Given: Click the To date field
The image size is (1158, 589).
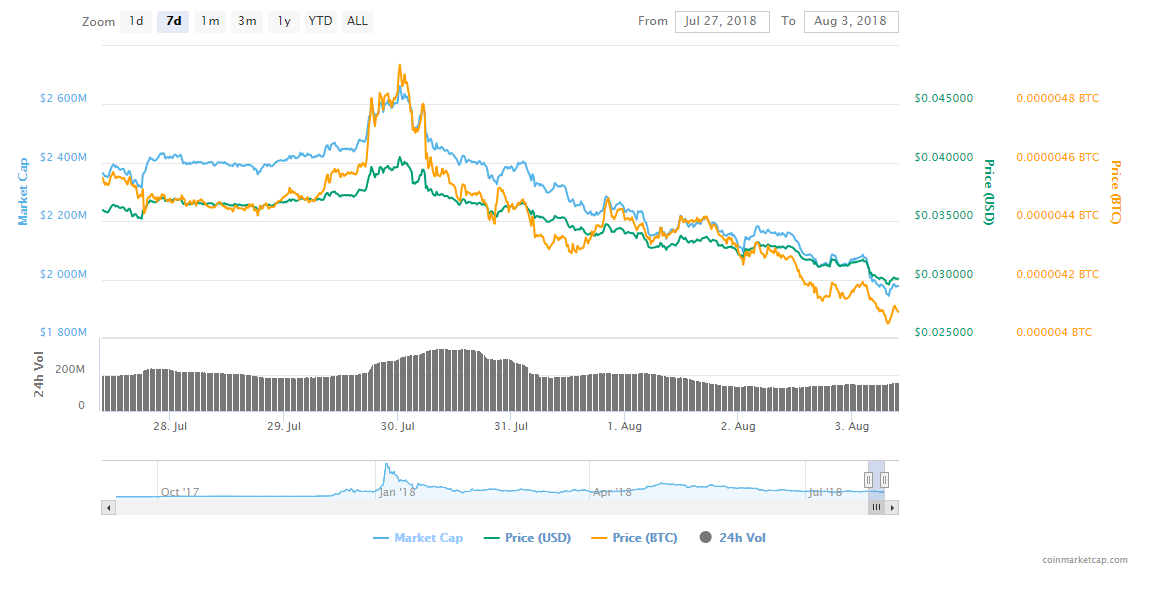Looking at the screenshot, I should tap(850, 21).
